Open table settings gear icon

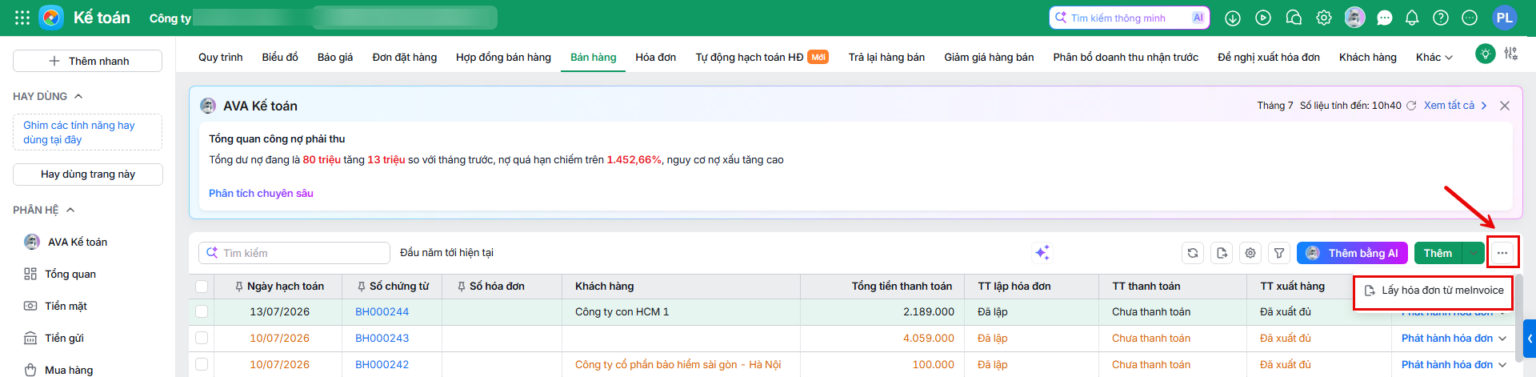click(x=1250, y=253)
